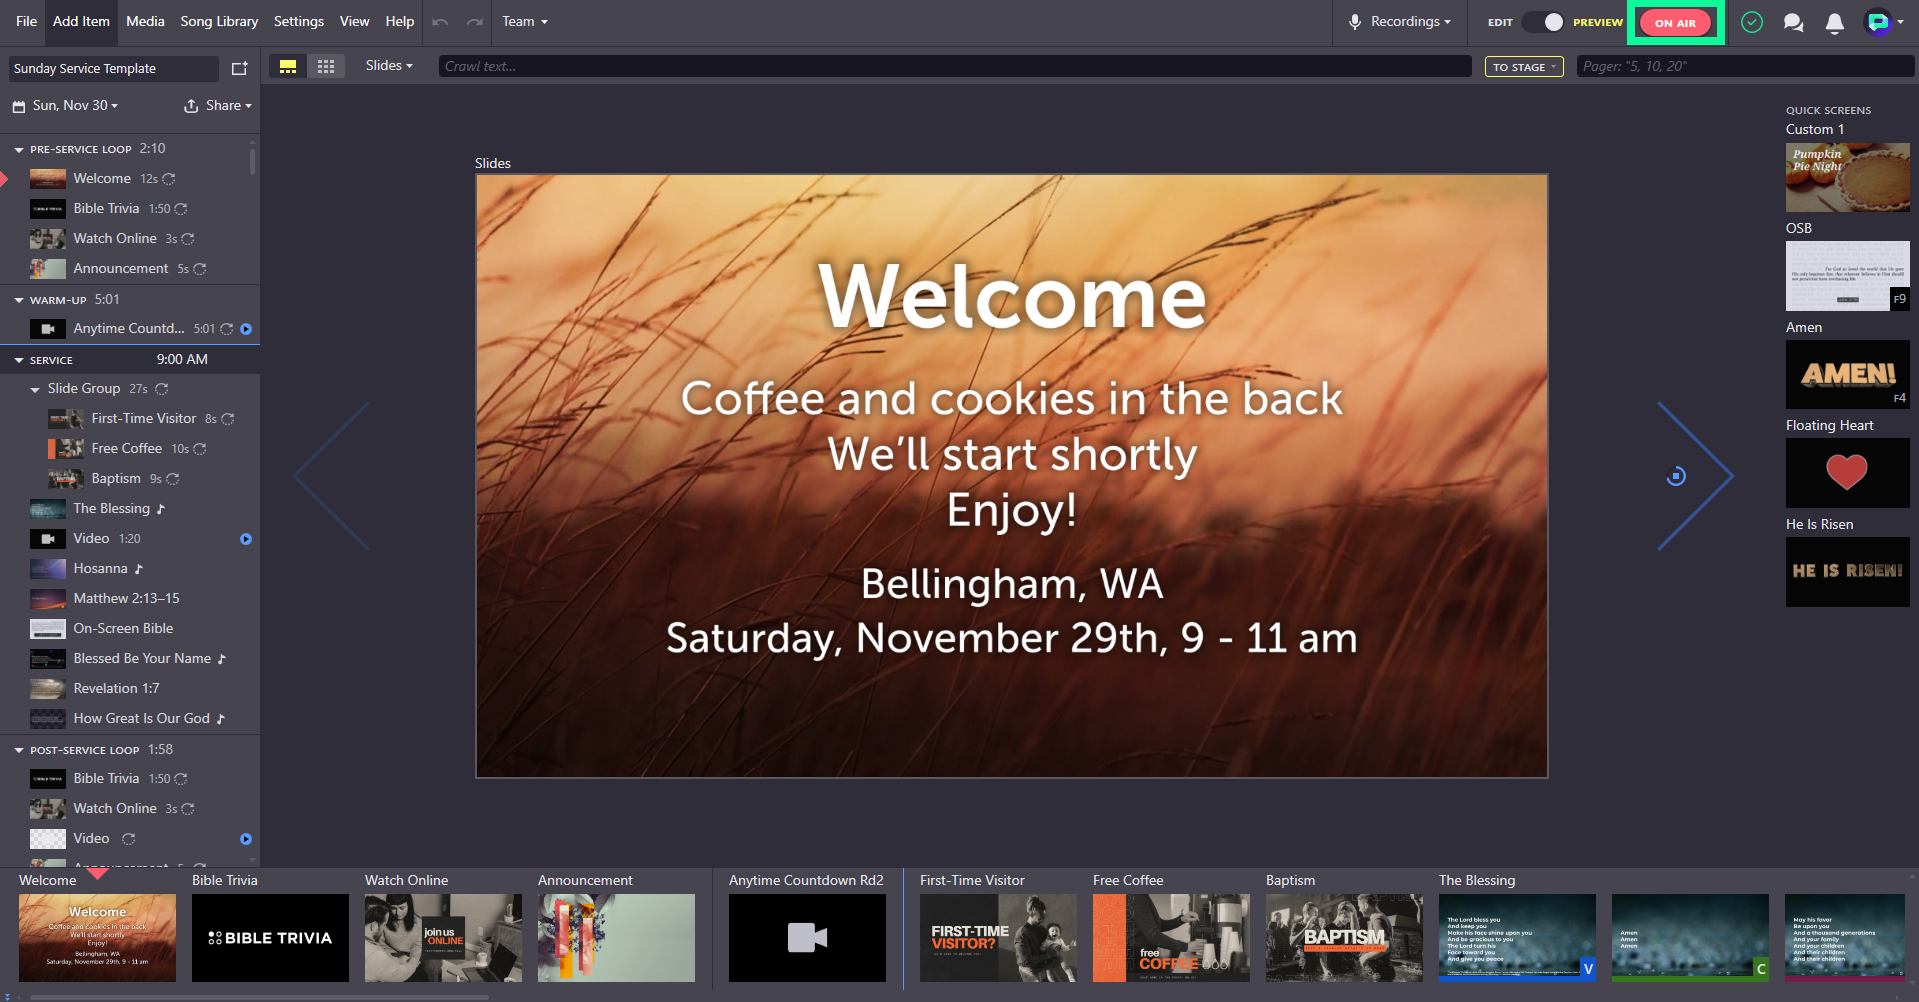The width and height of the screenshot is (1919, 1002).
Task: Click the microphone Recordings icon
Action: [x=1355, y=22]
